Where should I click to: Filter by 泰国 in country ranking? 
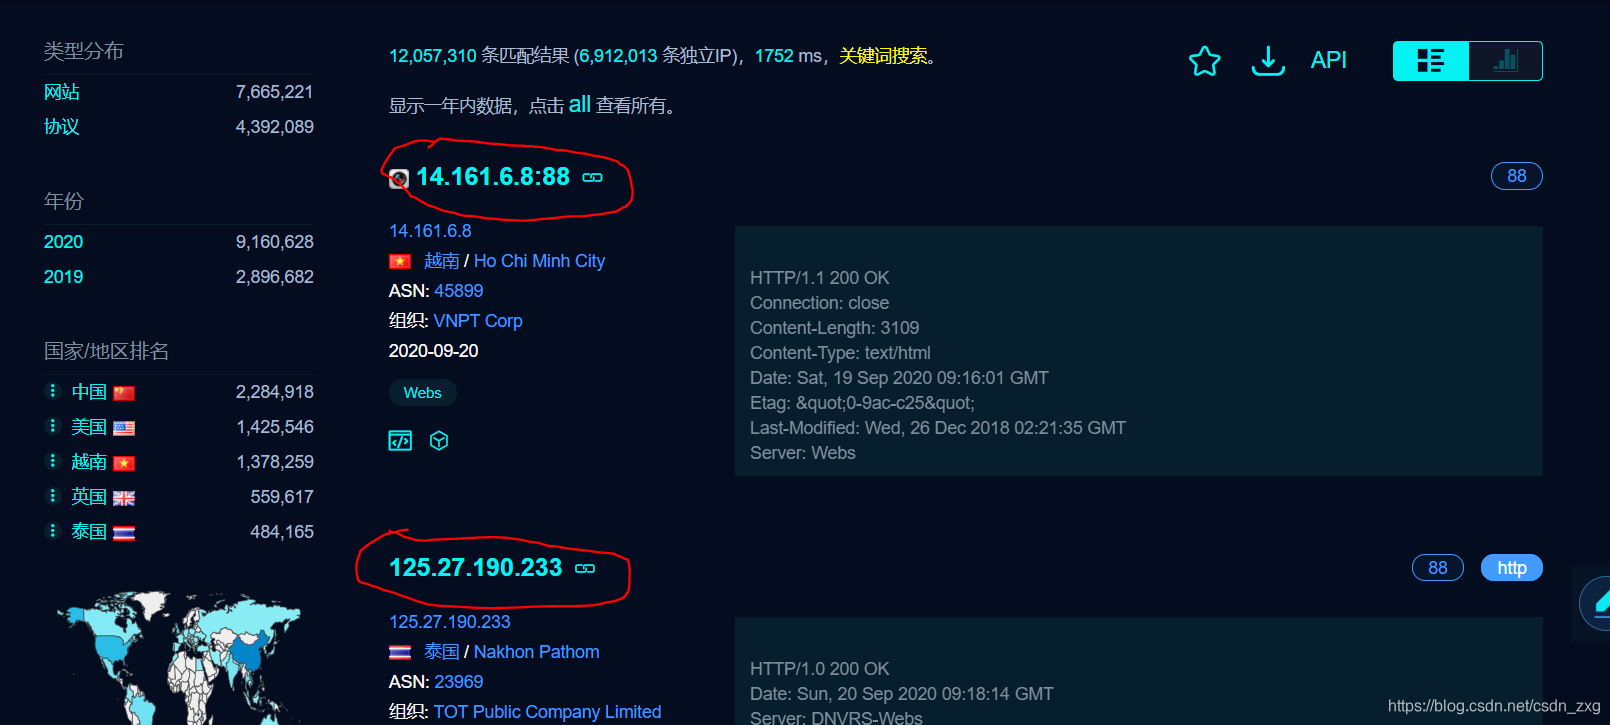tap(89, 532)
